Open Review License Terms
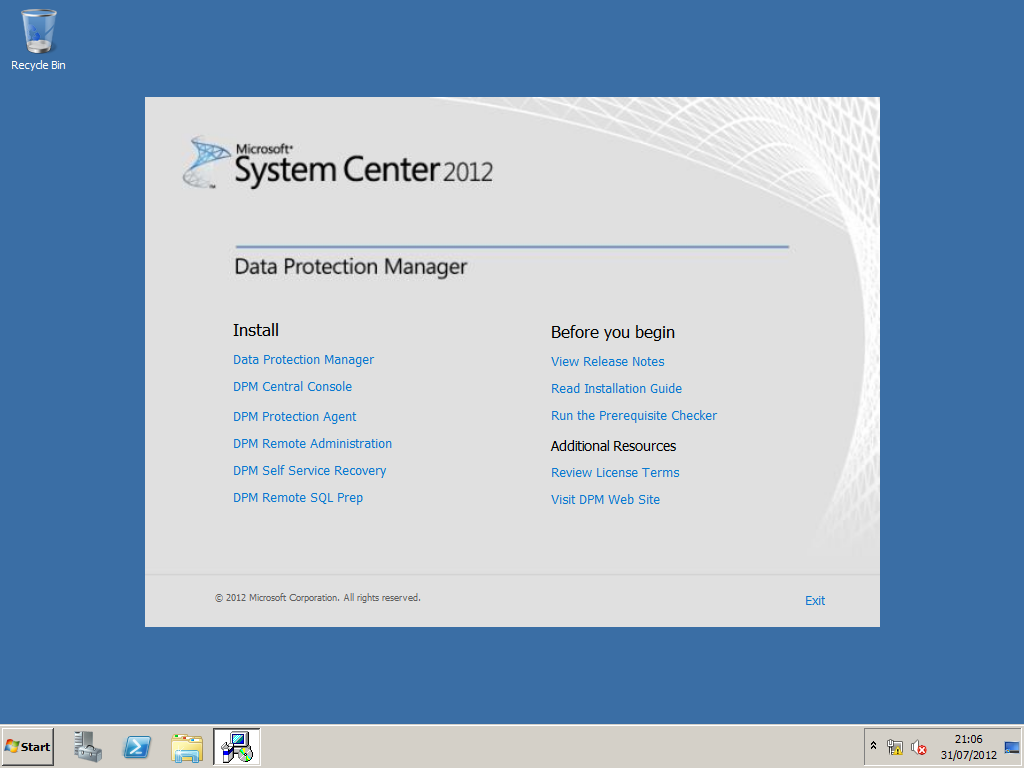The width and height of the screenshot is (1024, 768). tap(615, 473)
